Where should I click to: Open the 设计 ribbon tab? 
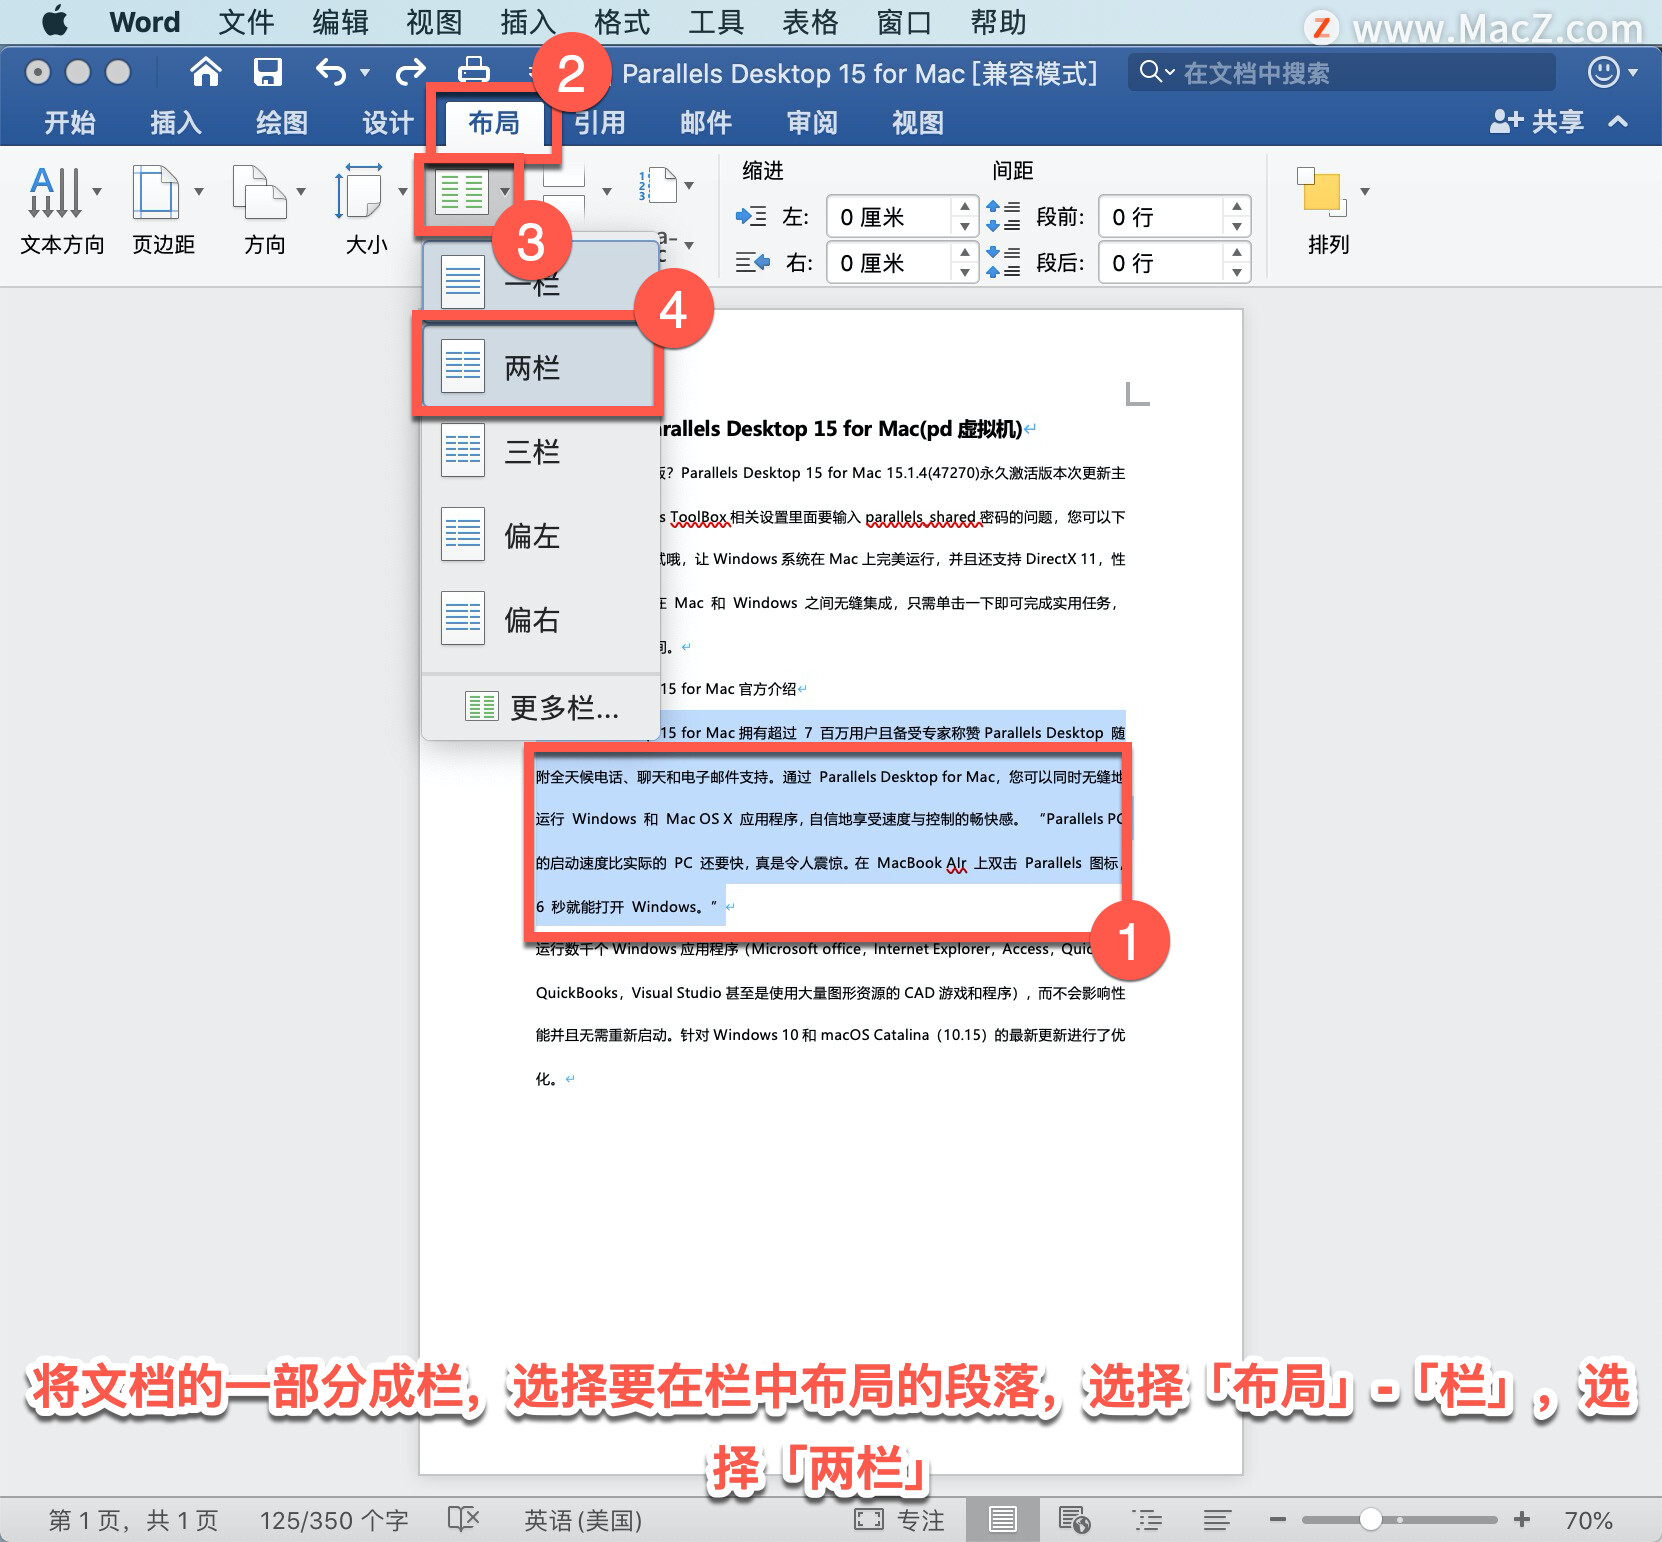(388, 123)
